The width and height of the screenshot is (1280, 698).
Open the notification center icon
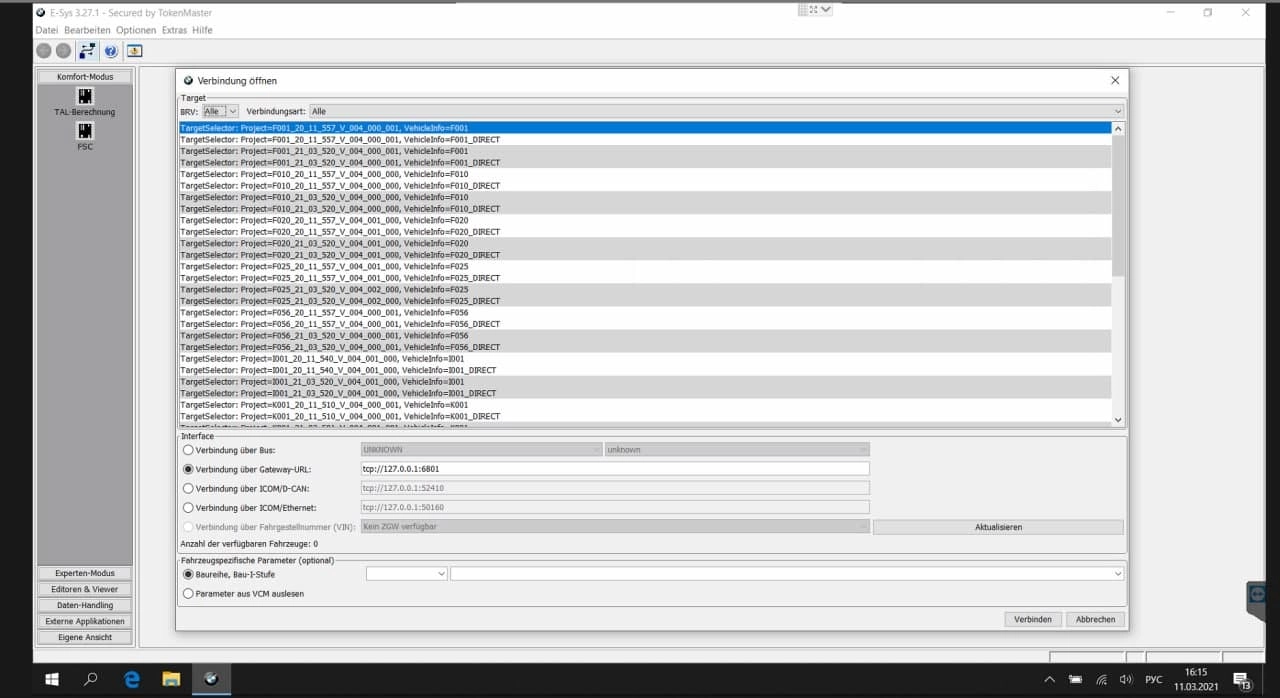1241,680
